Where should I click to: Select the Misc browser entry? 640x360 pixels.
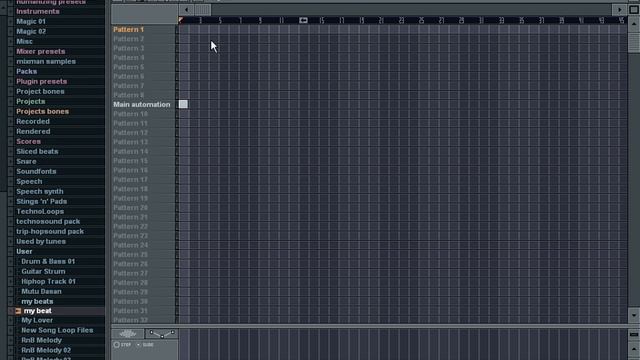[x=24, y=41]
